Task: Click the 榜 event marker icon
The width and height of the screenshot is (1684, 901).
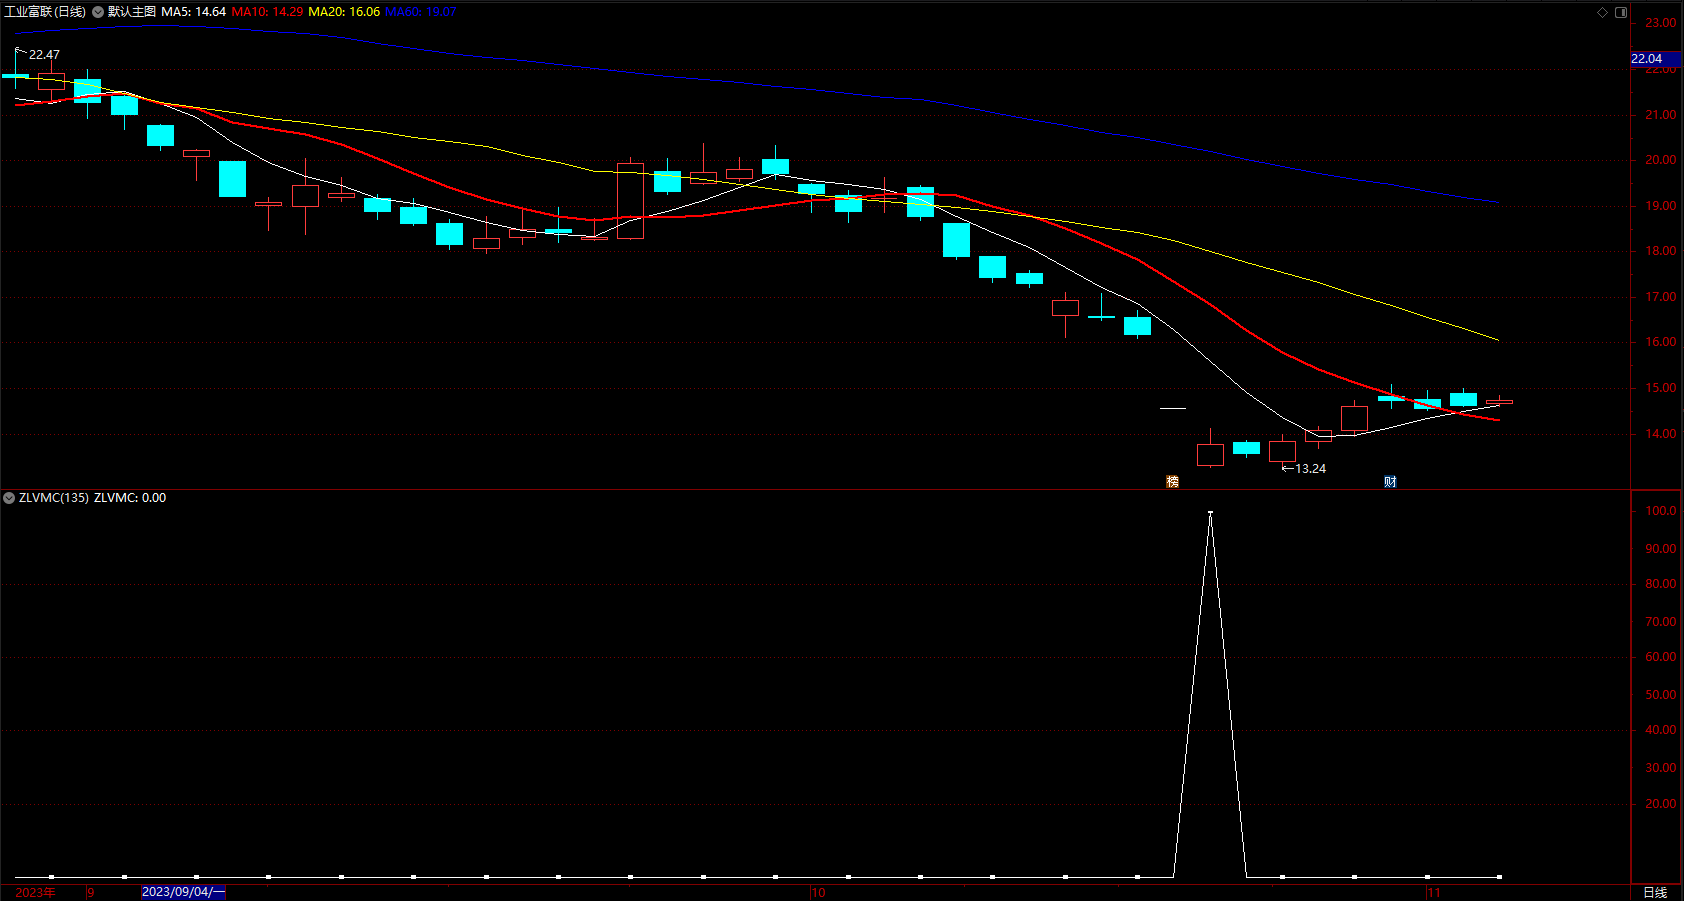Action: coord(1172,482)
